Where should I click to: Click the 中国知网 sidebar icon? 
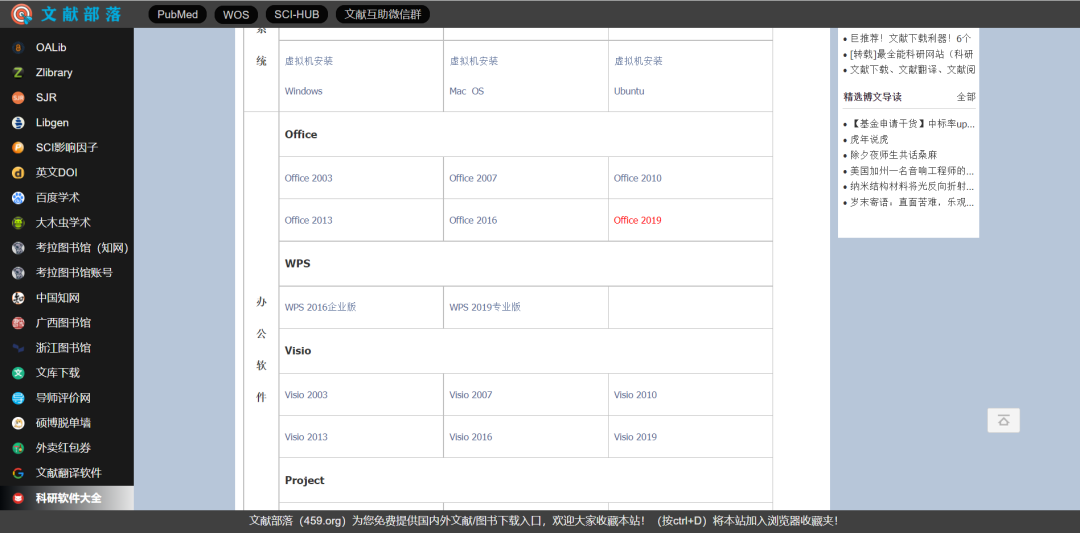(x=19, y=298)
